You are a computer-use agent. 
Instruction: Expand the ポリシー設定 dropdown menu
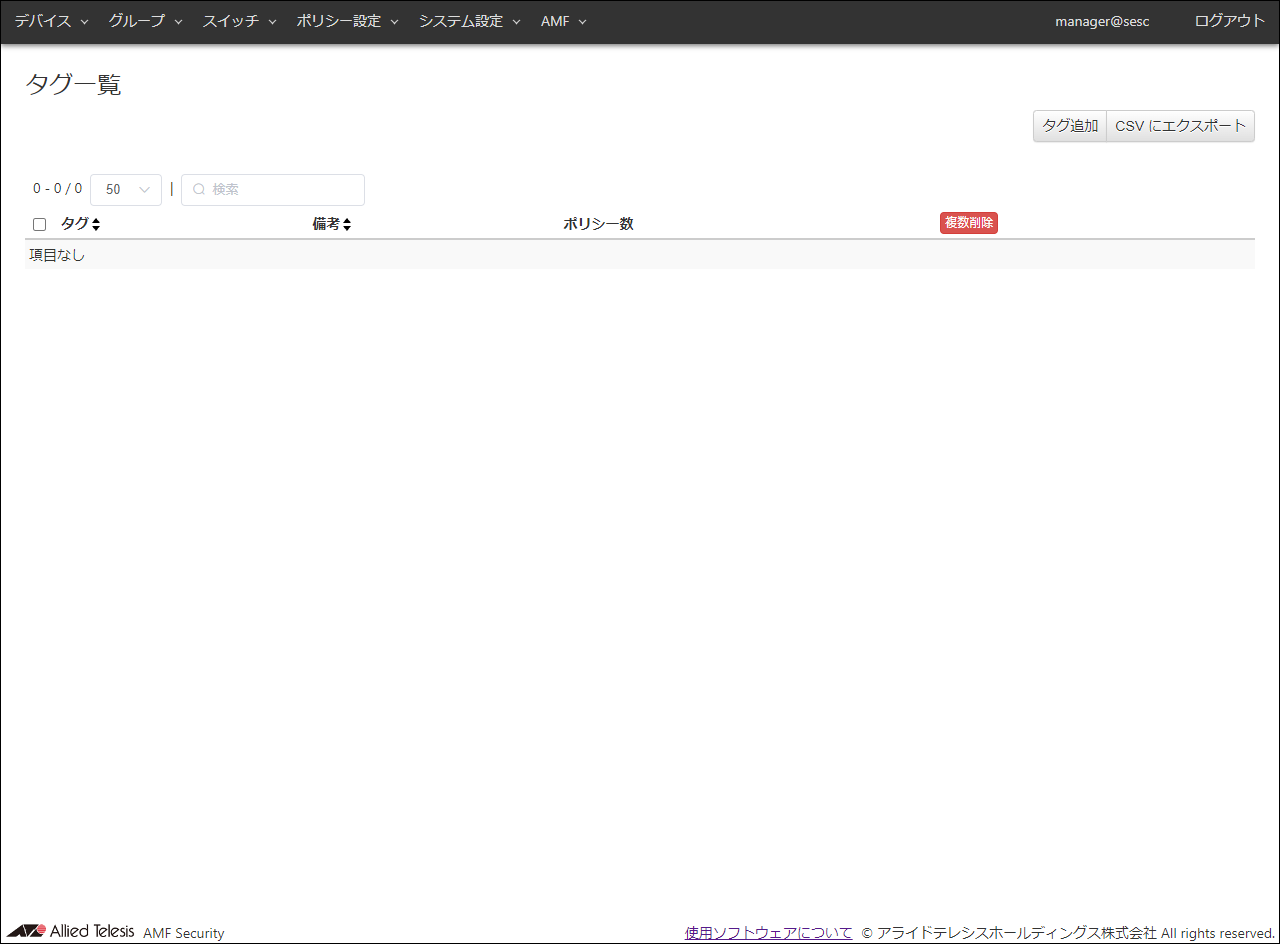click(347, 21)
